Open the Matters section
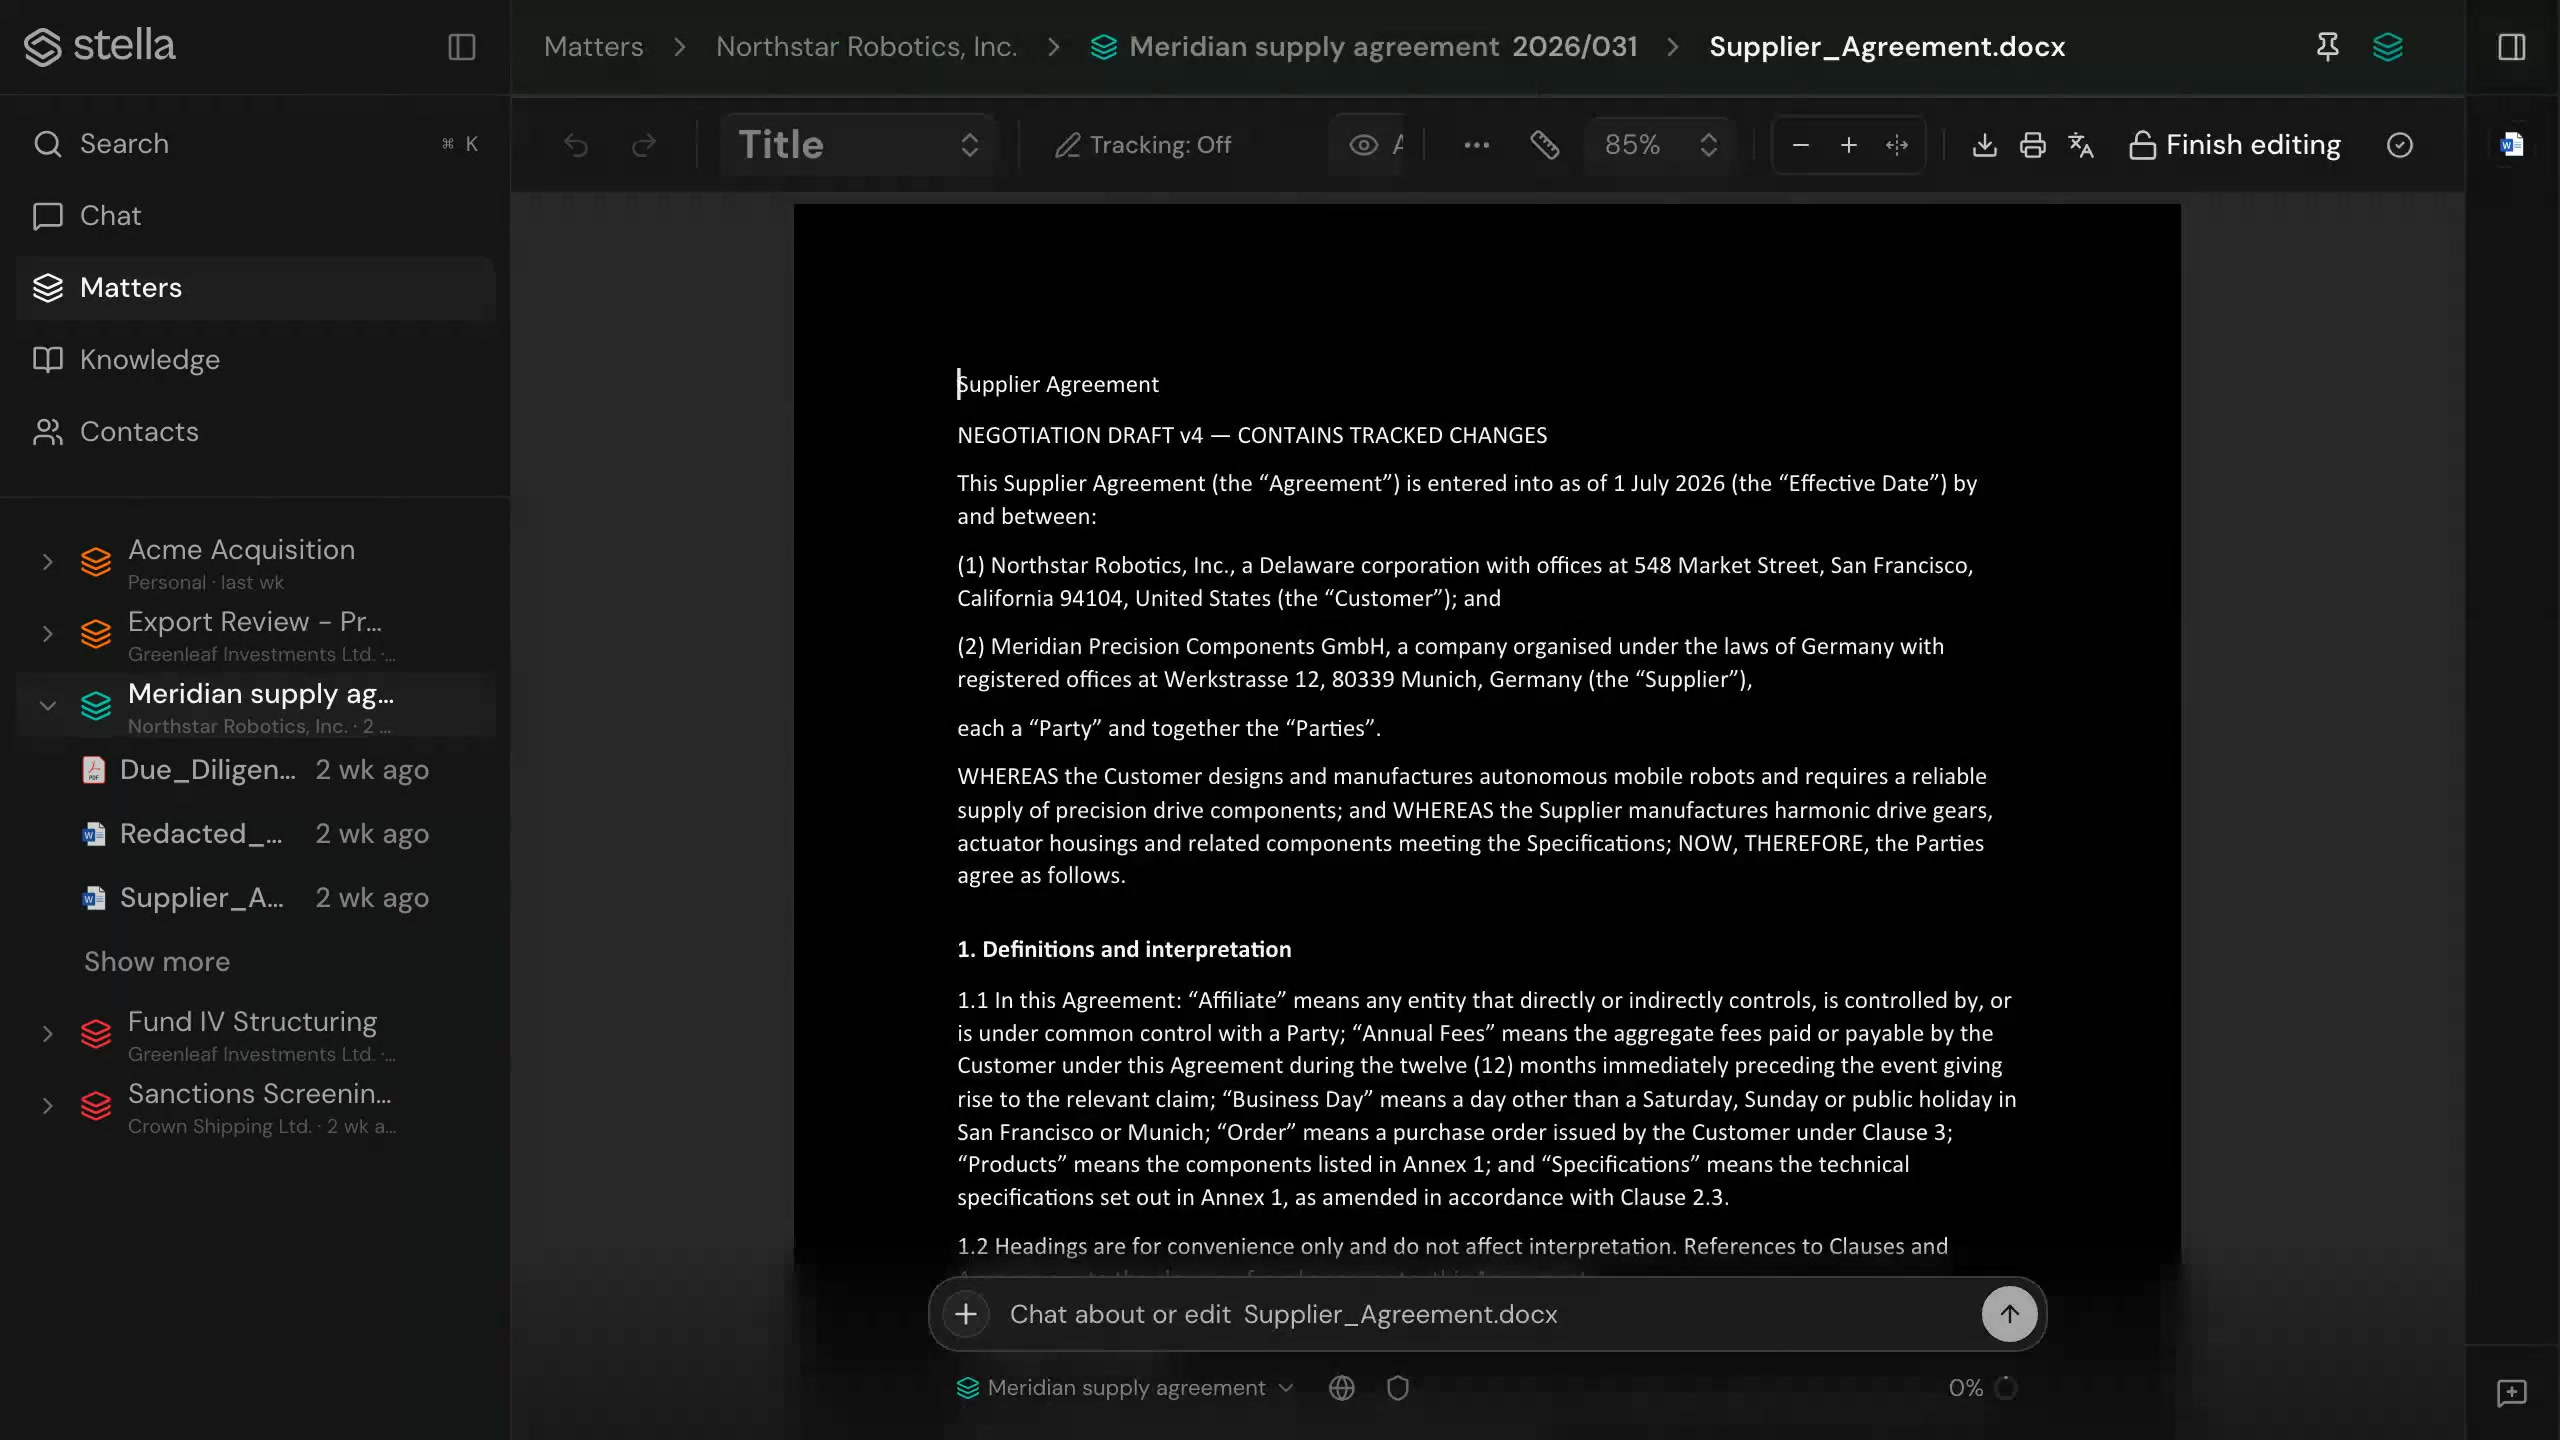Image resolution: width=2560 pixels, height=1440 pixels. tap(256, 288)
